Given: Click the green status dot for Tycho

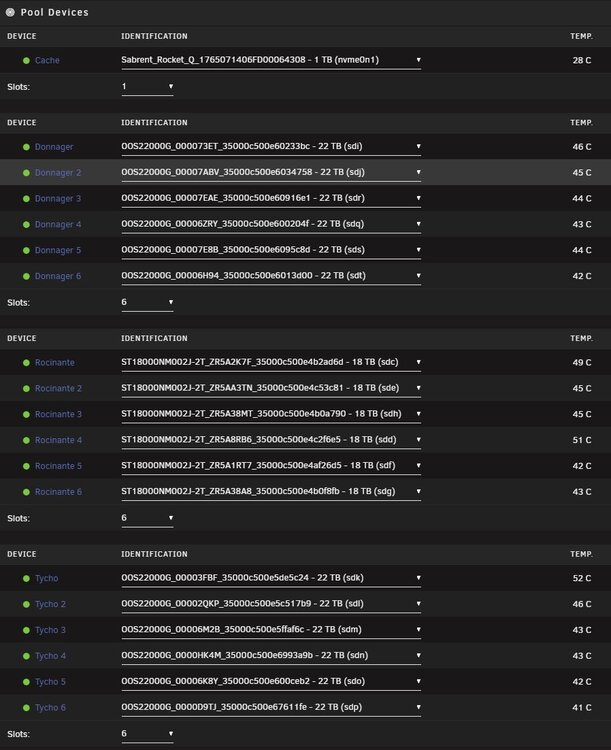Looking at the screenshot, I should (x=26, y=578).
